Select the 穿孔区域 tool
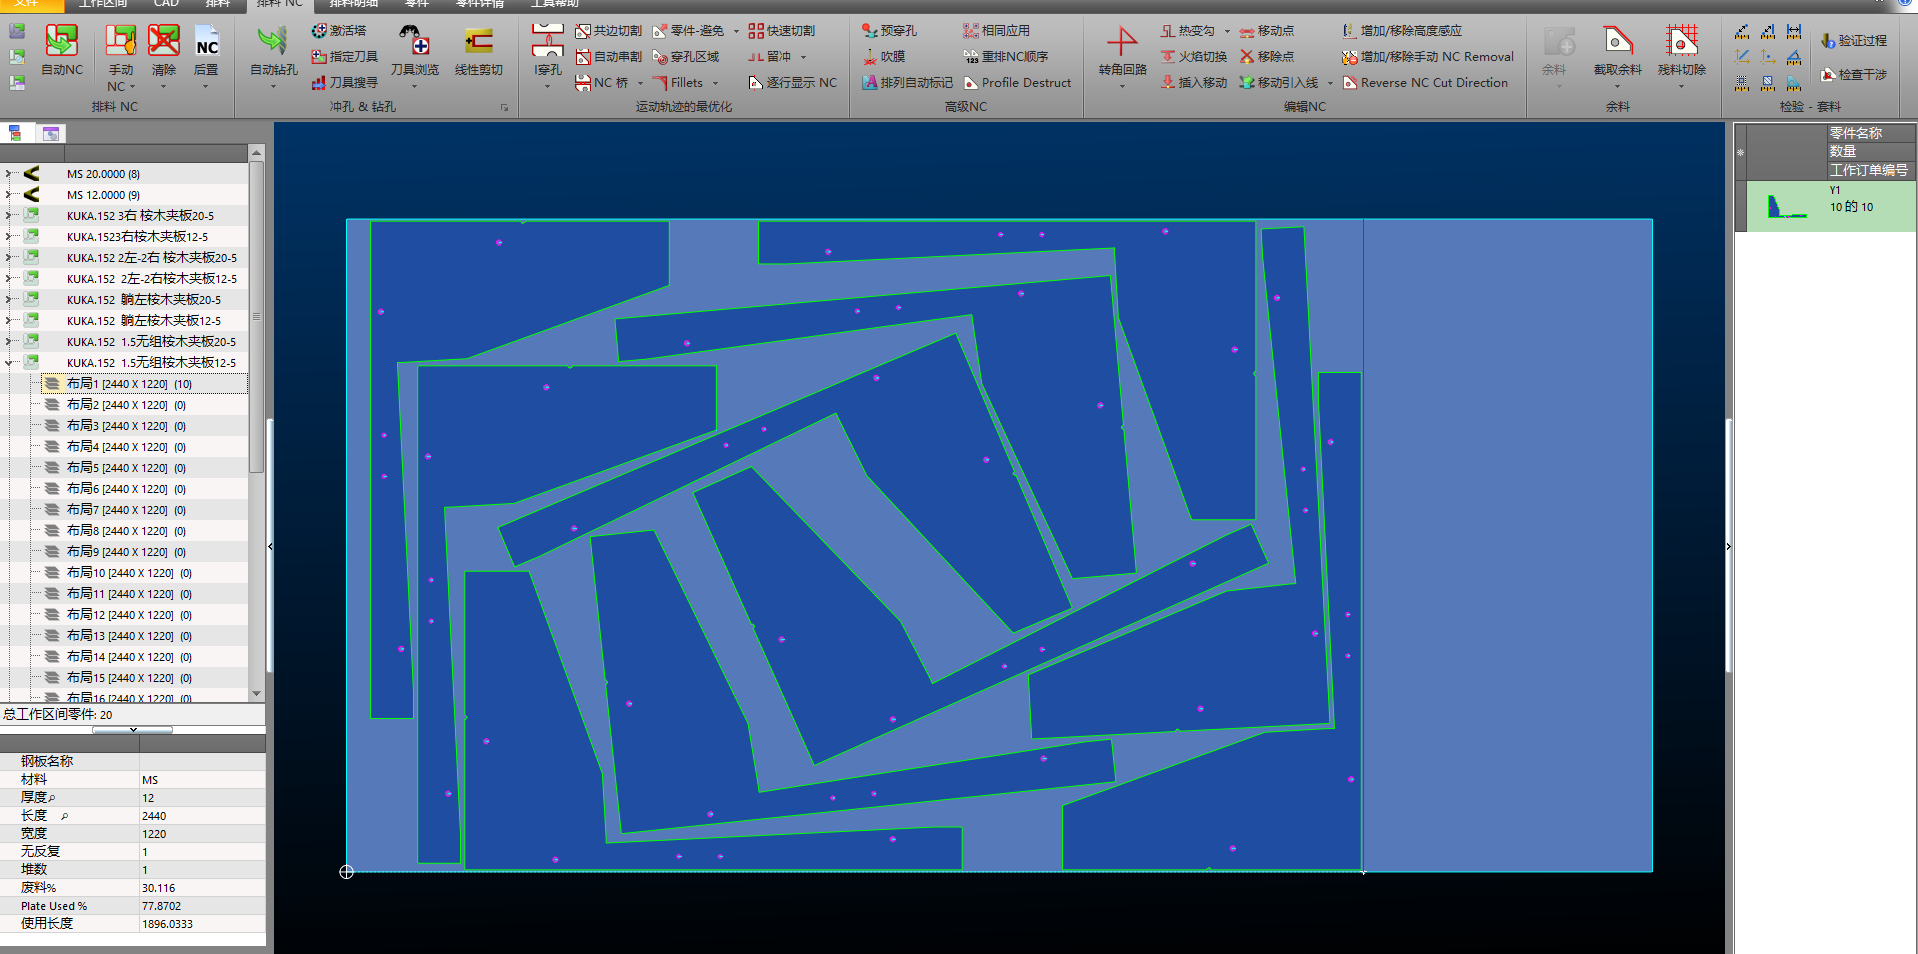Screen dimensions: 1918x954 tap(686, 57)
